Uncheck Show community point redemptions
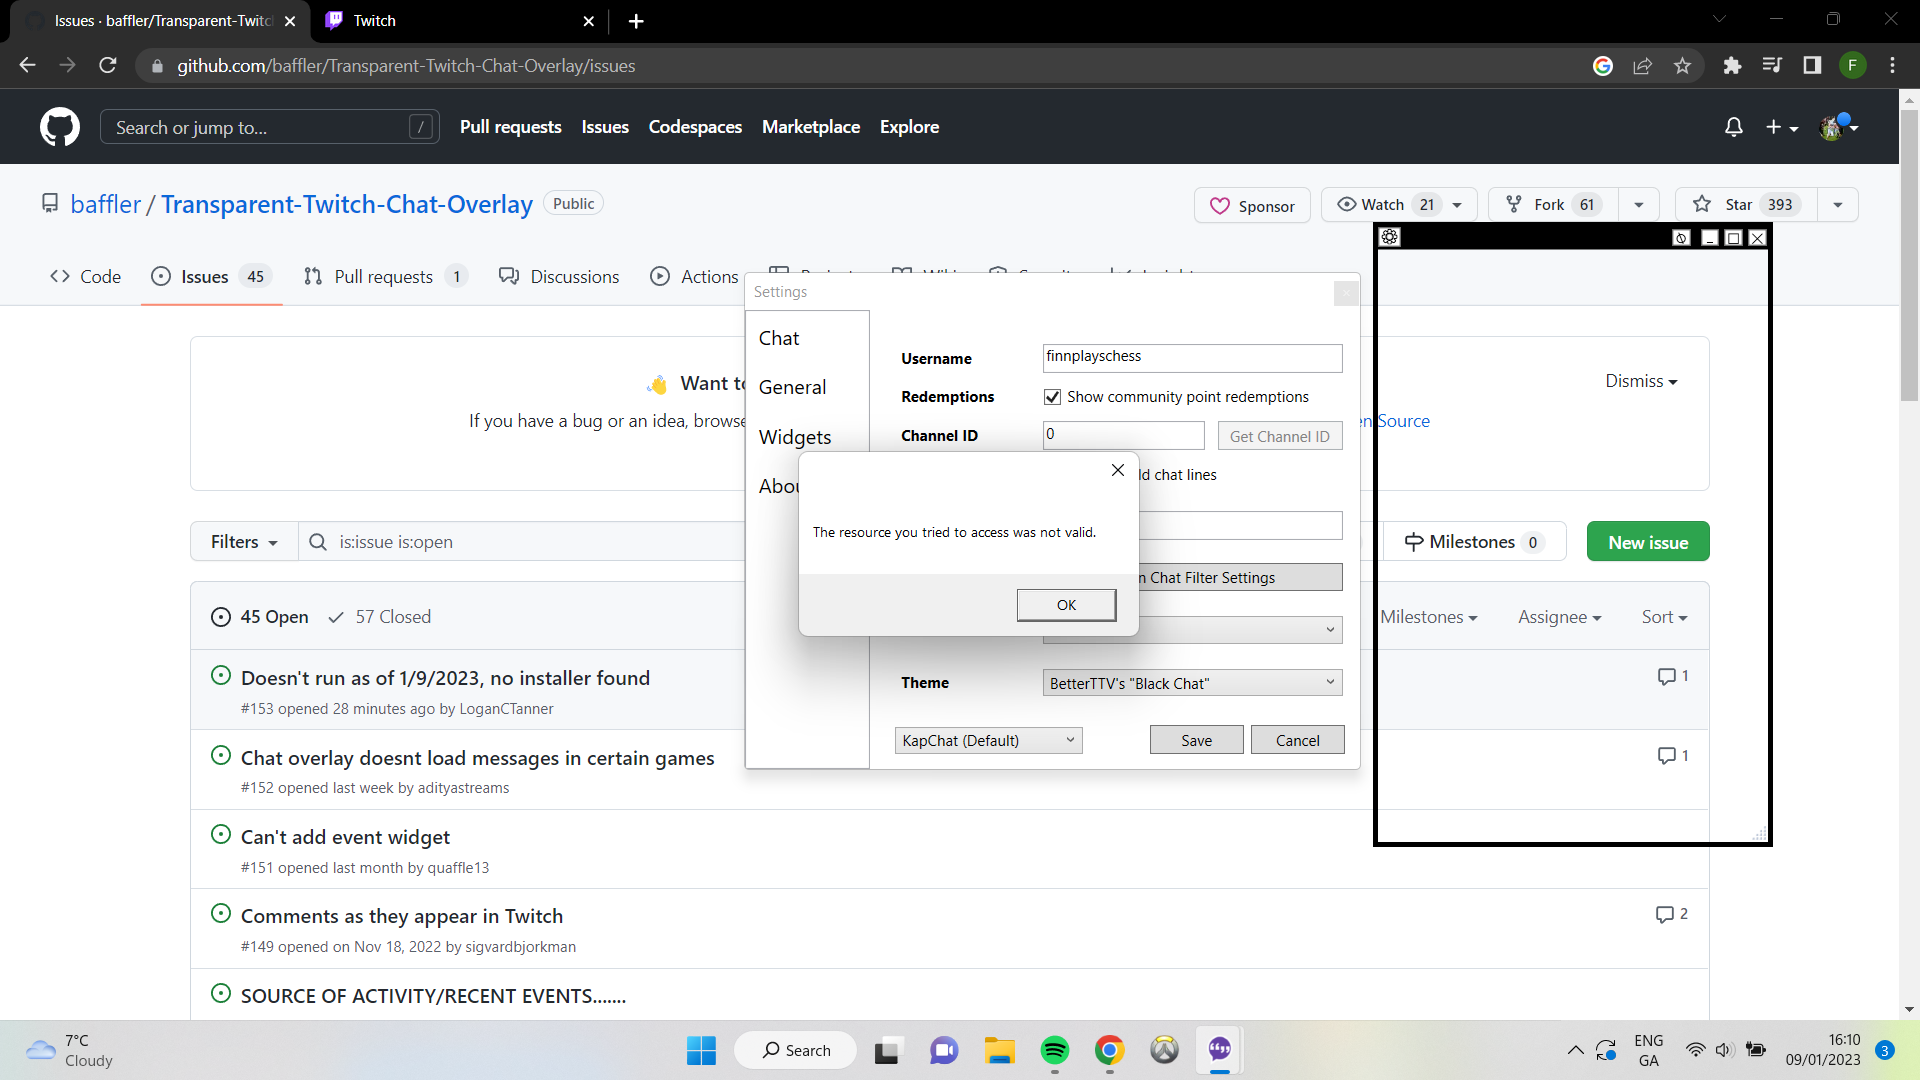This screenshot has width=1920, height=1080. coord(1051,396)
